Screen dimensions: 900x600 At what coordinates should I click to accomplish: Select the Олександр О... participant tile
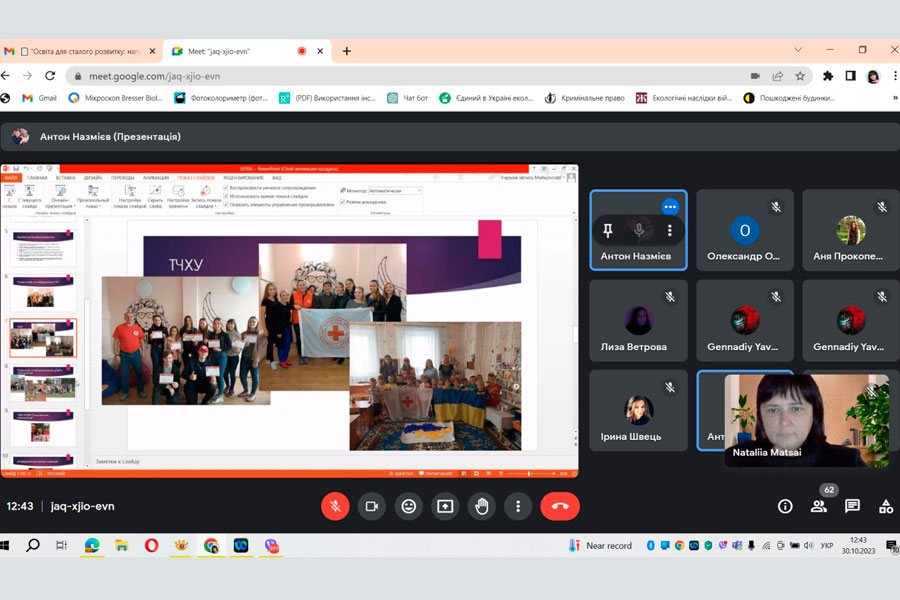[744, 230]
